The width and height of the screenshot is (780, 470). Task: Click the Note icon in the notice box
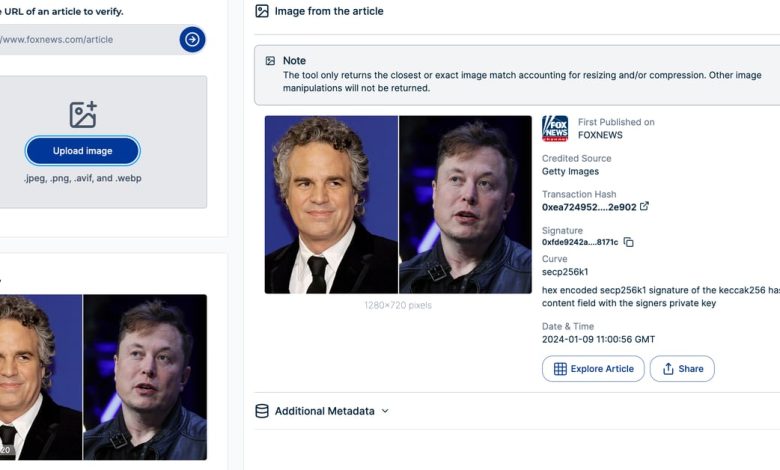point(270,61)
